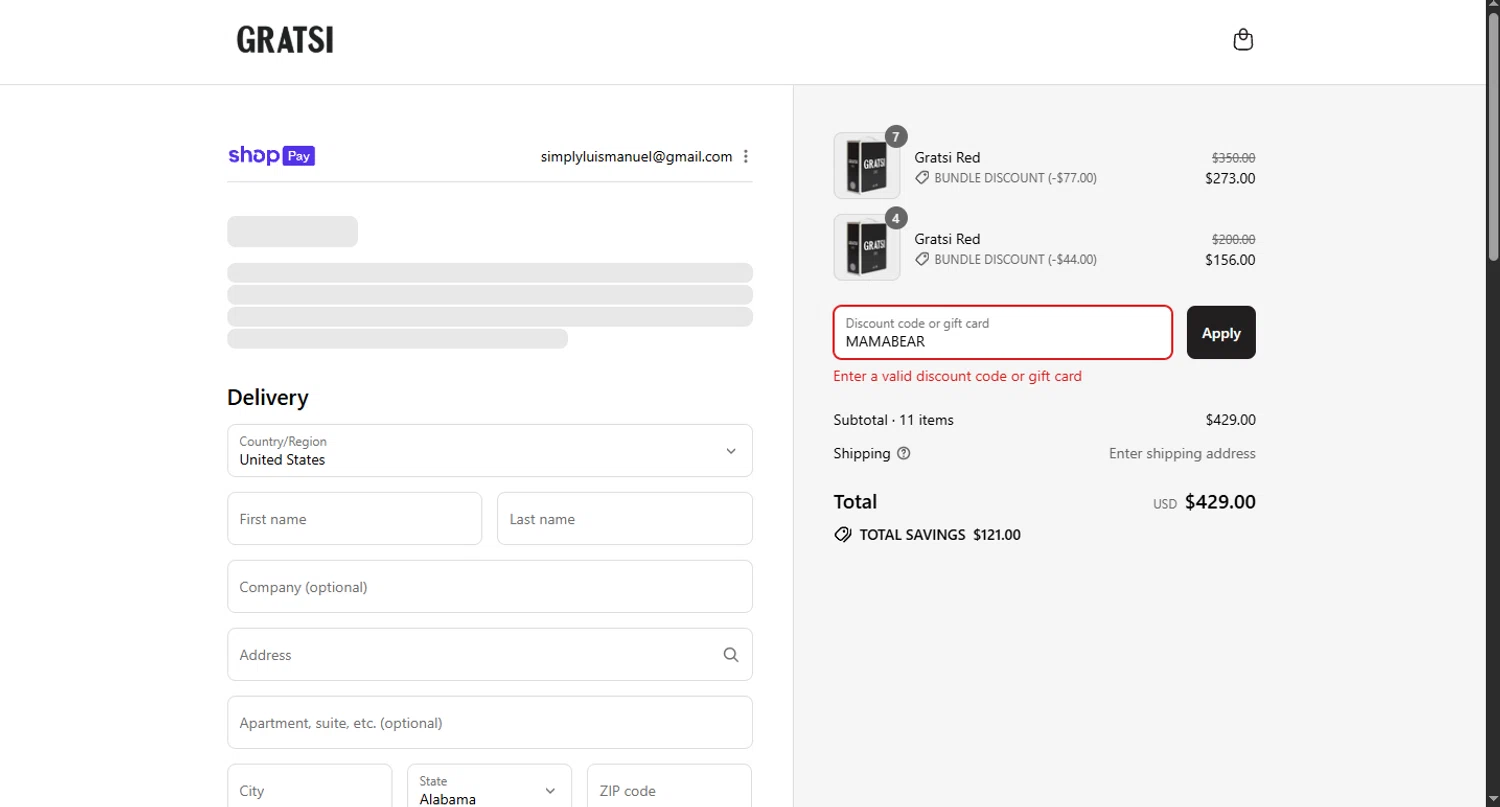Viewport: 1500px width, 807px height.
Task: Expand the Country/Region dropdown
Action: (490, 451)
